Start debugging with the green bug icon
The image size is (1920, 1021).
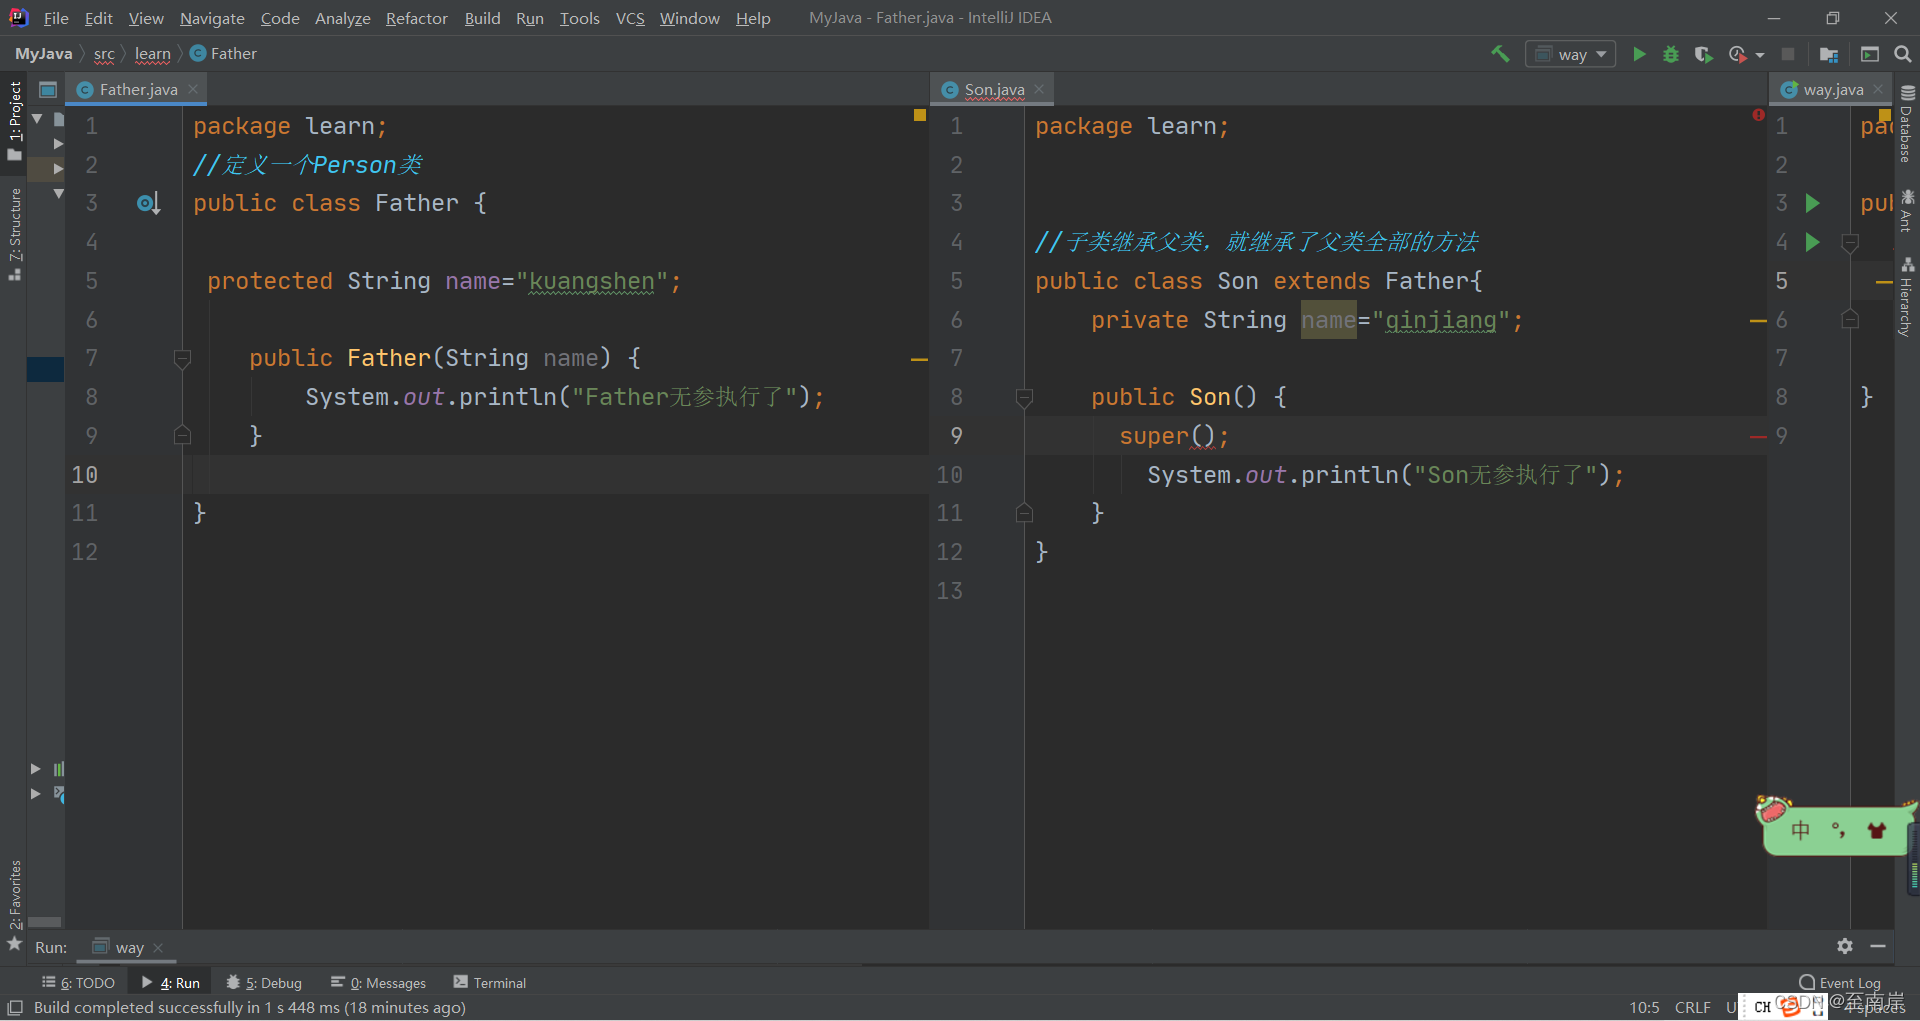coord(1671,54)
